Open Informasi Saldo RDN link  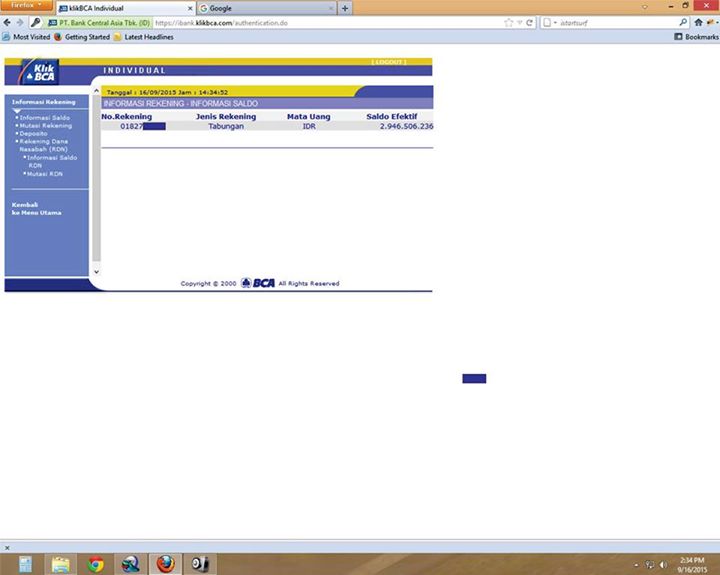[x=52, y=161]
